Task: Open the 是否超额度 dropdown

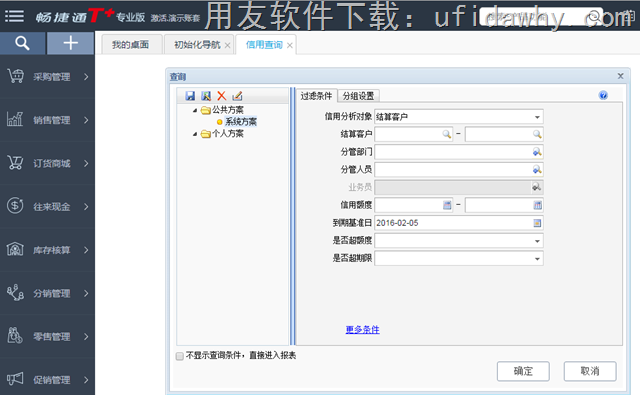Action: 537,241
